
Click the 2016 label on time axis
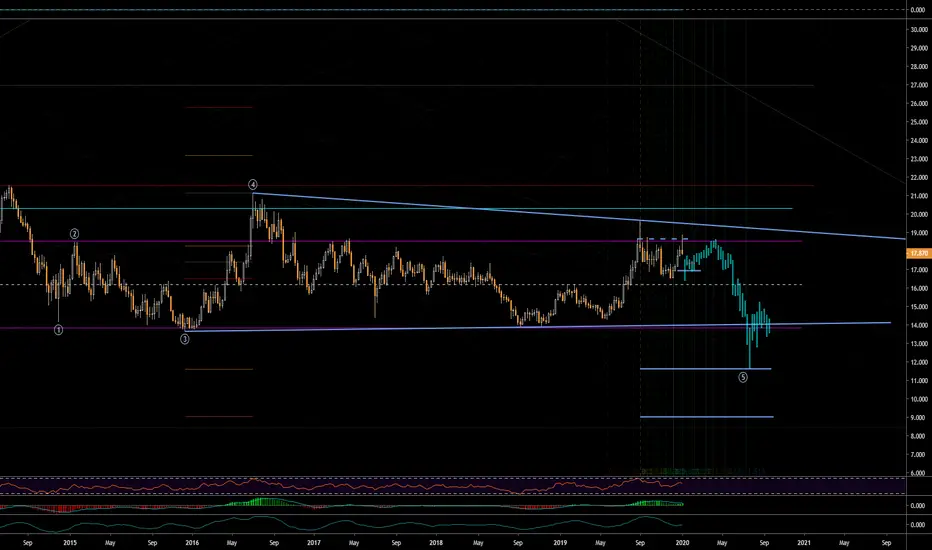coord(192,542)
